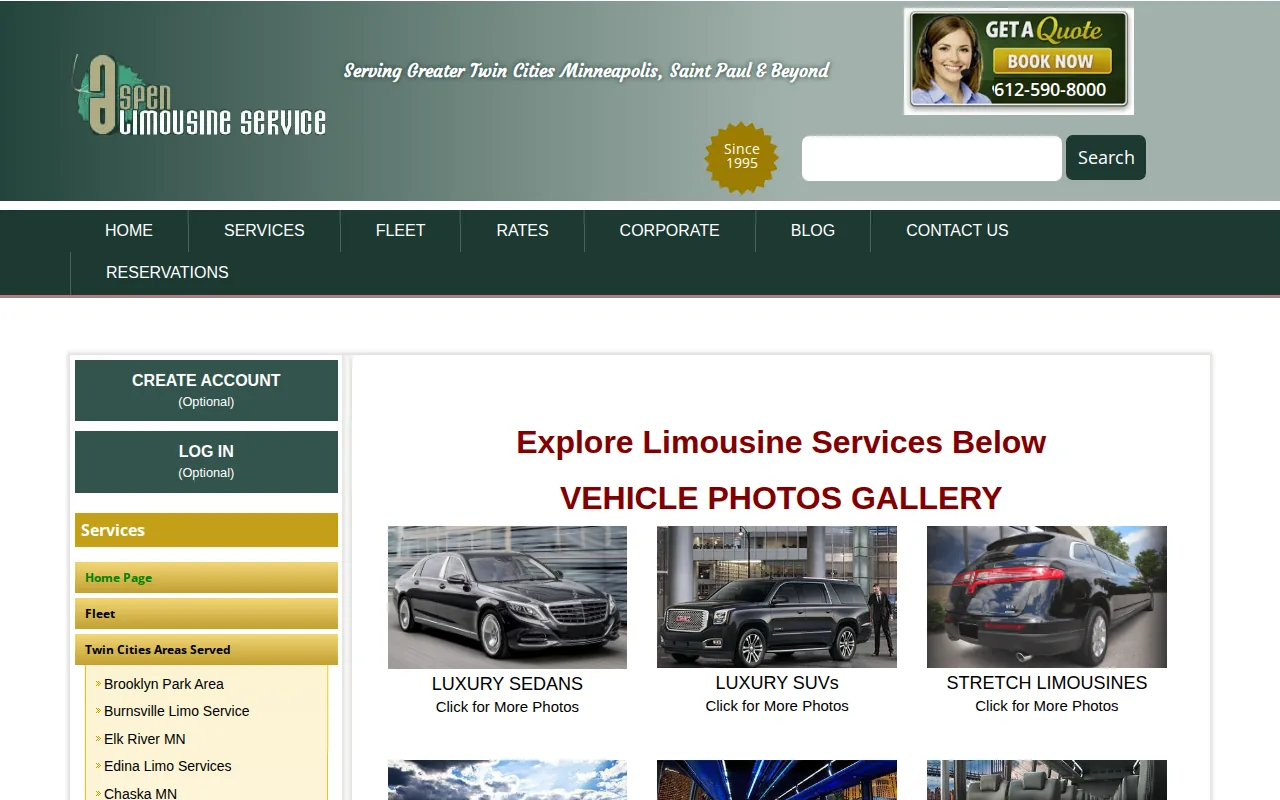This screenshot has height=800, width=1280.
Task: Open the STRETCH LIMOUSINES link
Action: pyautogui.click(x=1047, y=683)
